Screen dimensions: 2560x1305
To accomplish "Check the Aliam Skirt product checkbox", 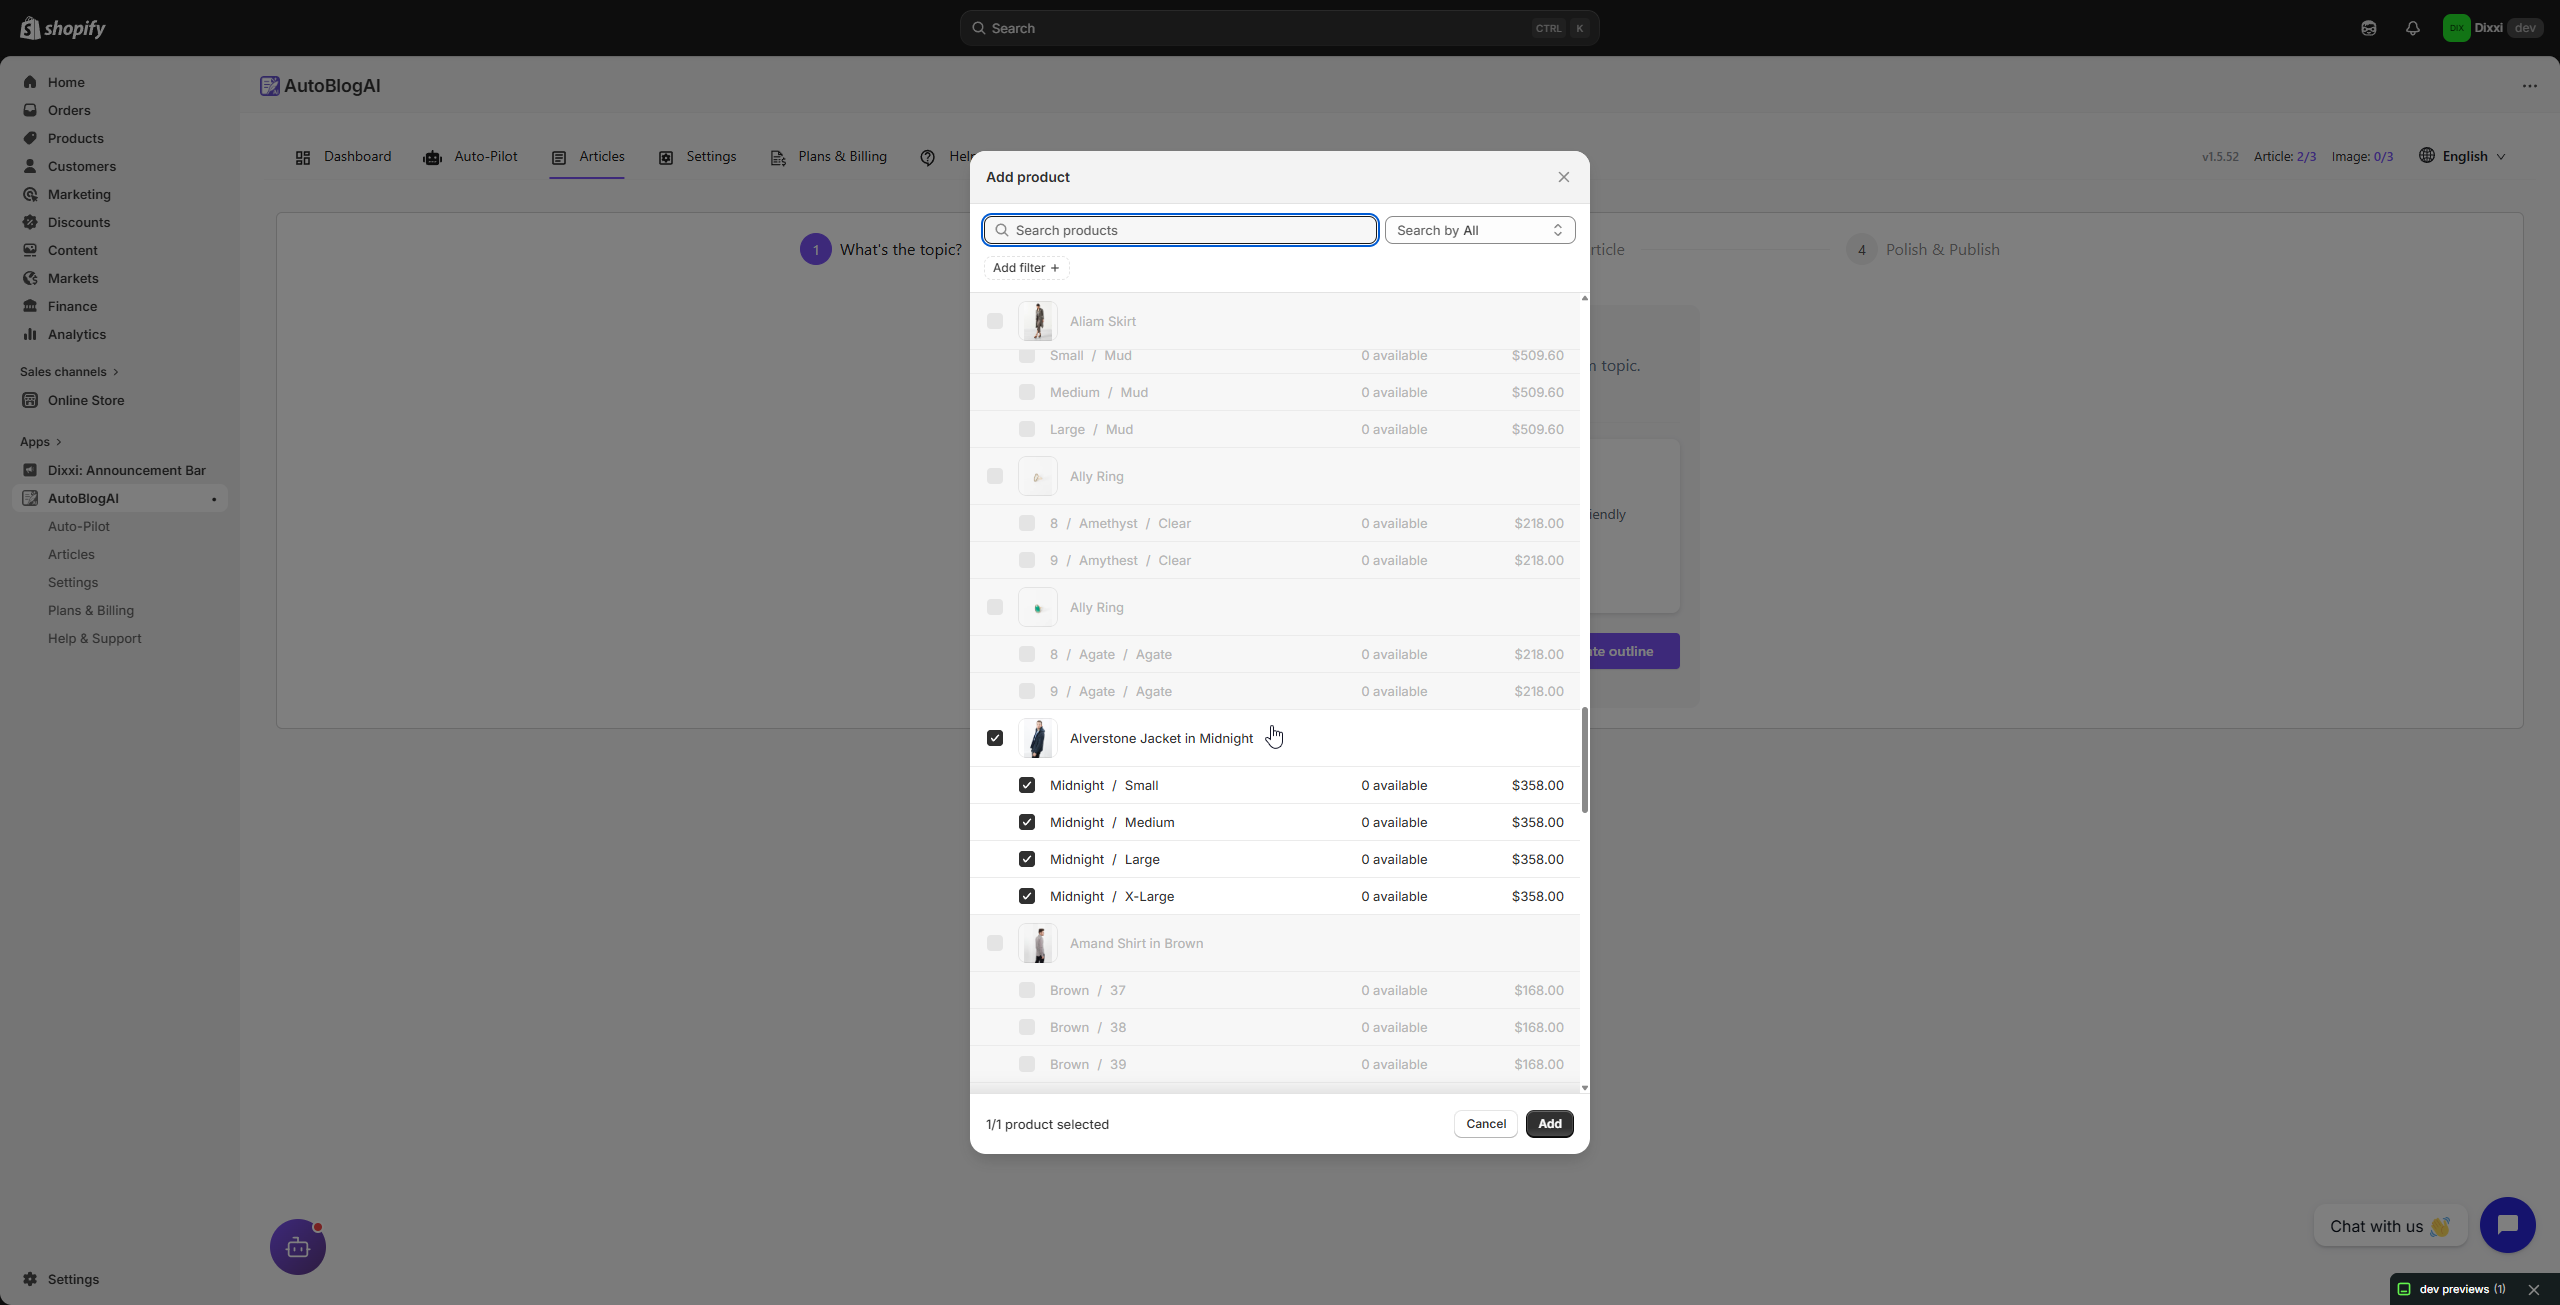I will coord(995,321).
